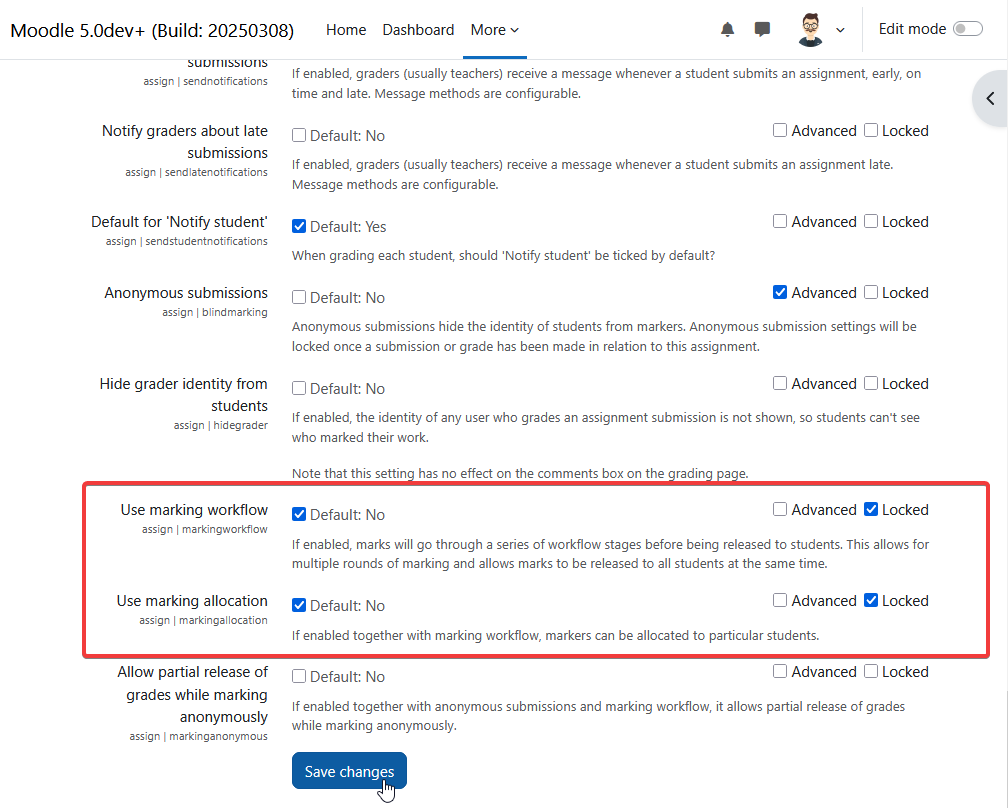Tick Advanced for Hide grader identity
The image size is (1008, 808).
point(780,383)
